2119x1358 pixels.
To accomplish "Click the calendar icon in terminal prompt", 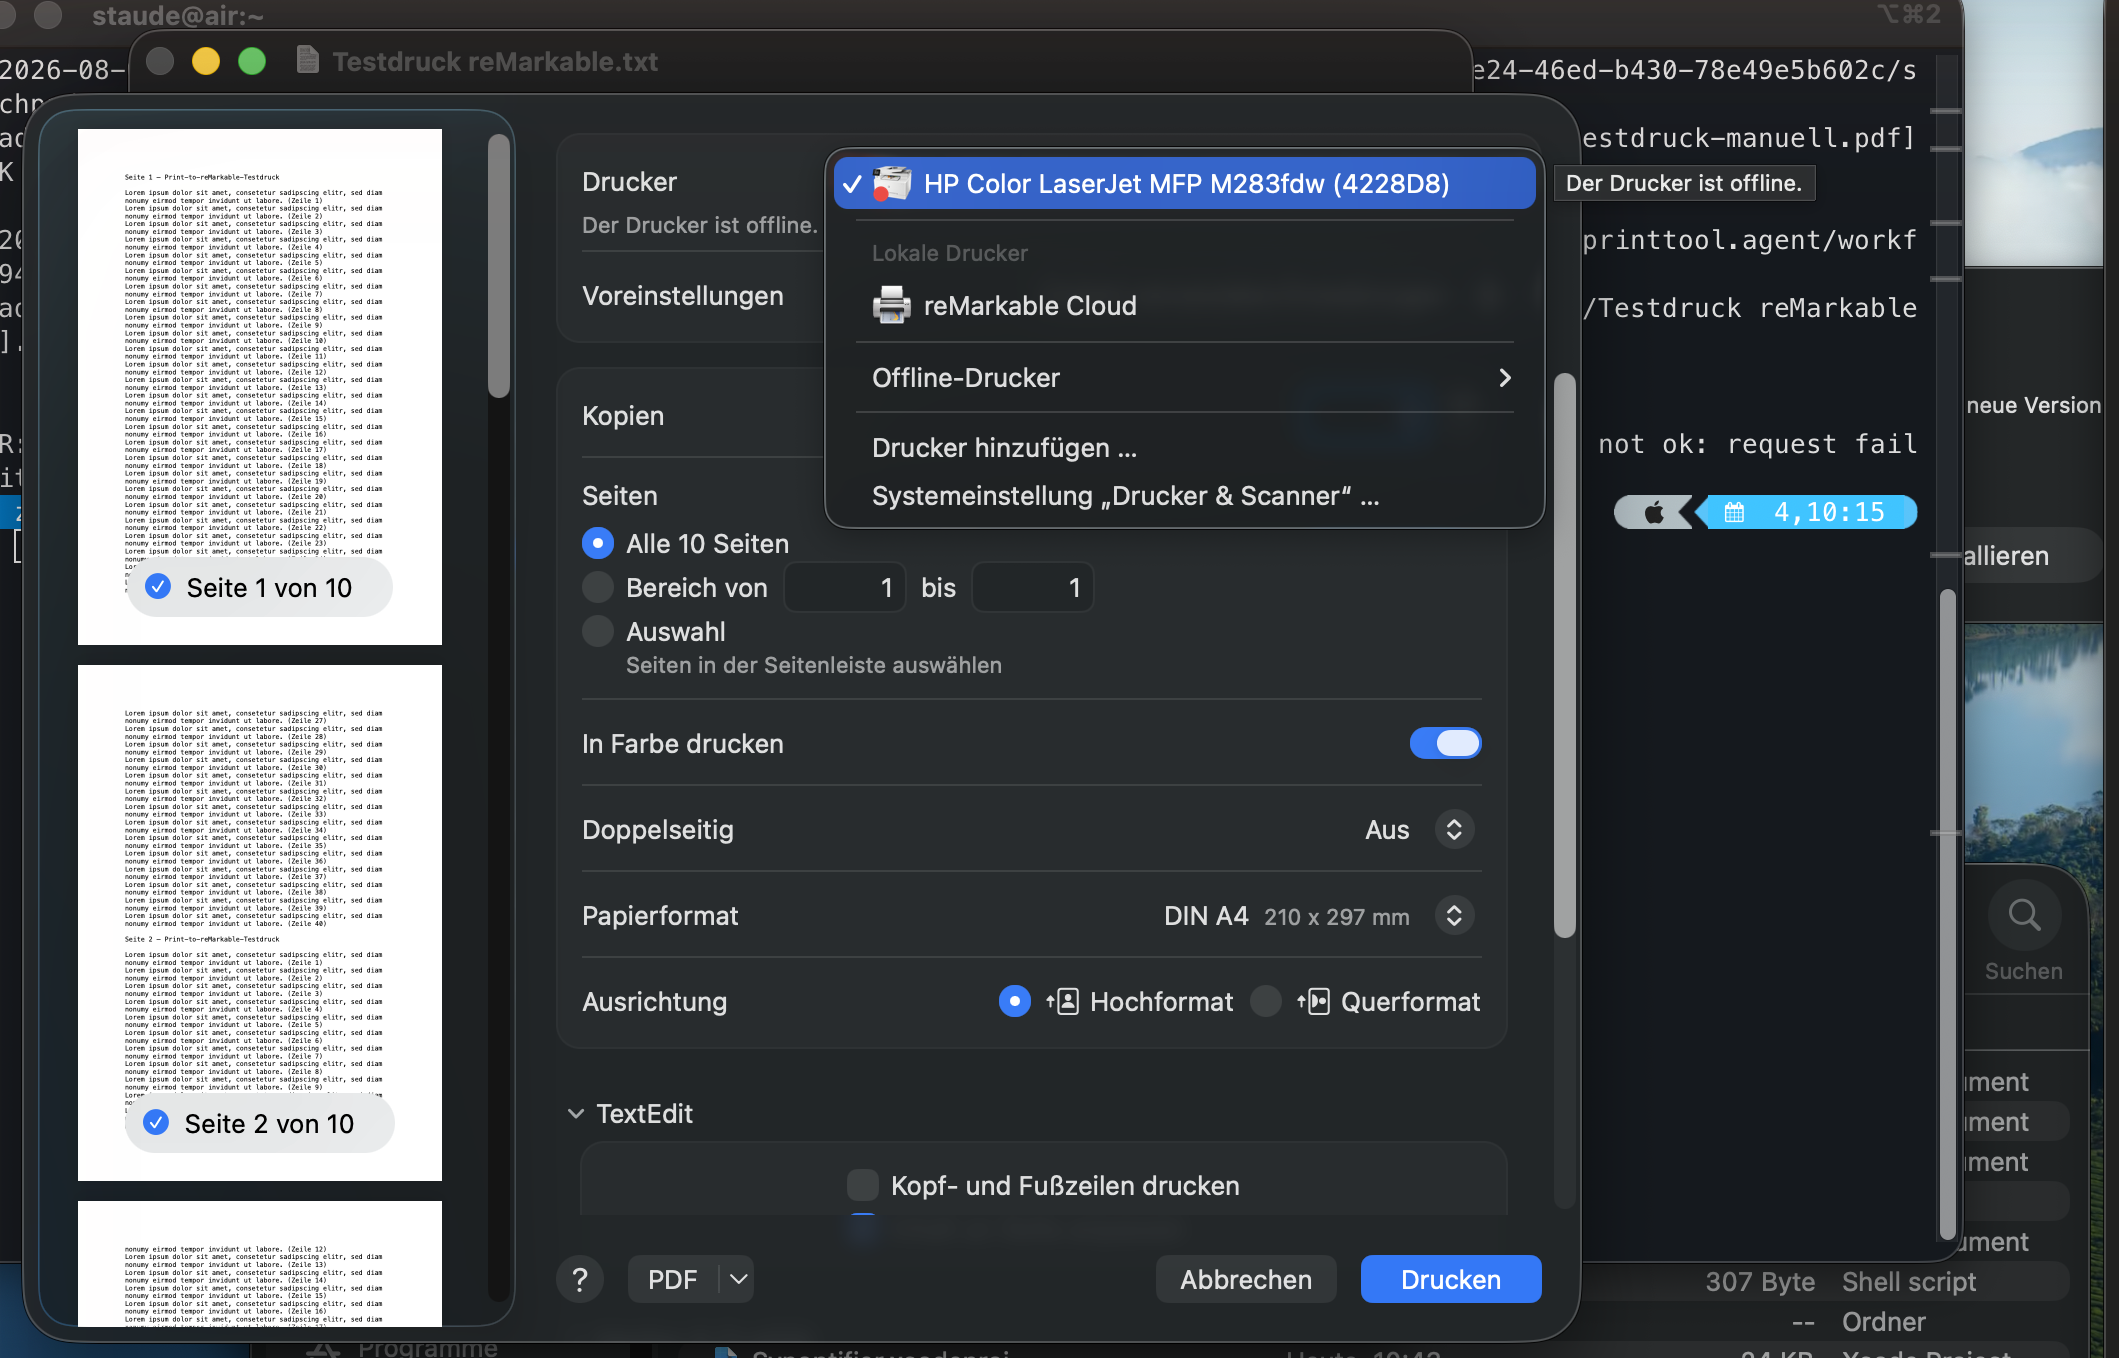I will (x=1734, y=512).
